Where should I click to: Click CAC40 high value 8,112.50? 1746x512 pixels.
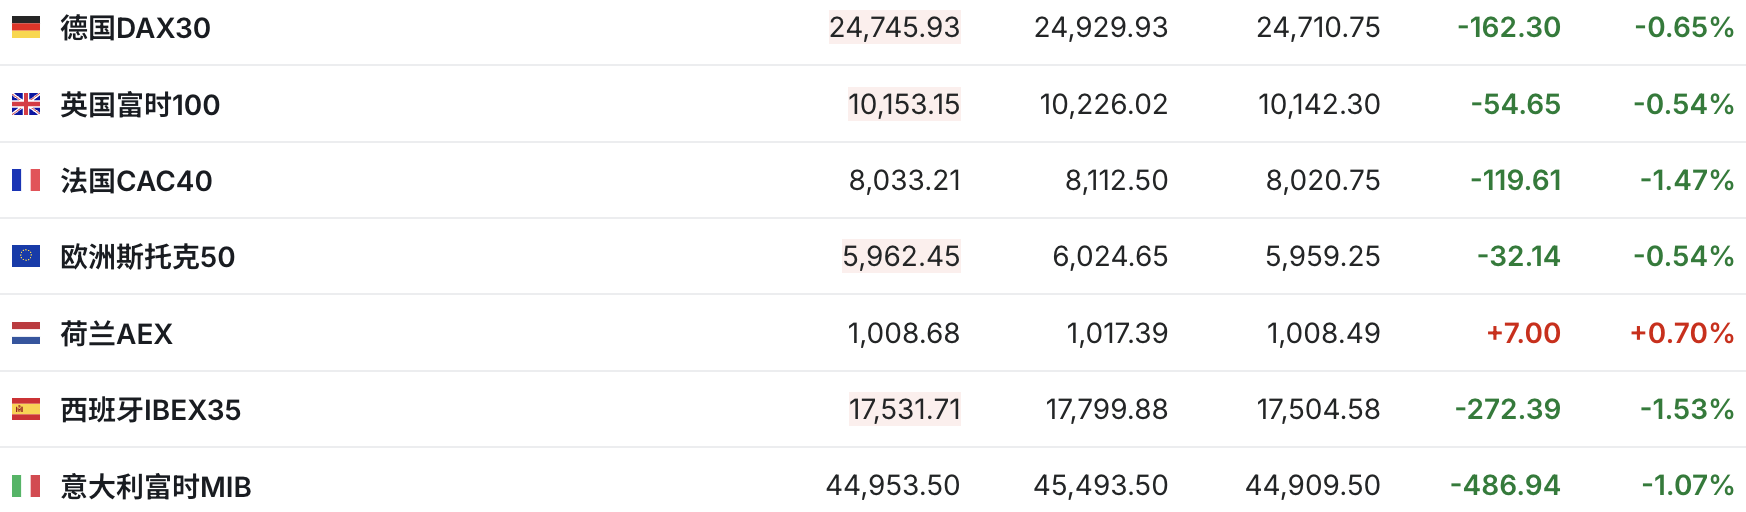tap(1116, 180)
